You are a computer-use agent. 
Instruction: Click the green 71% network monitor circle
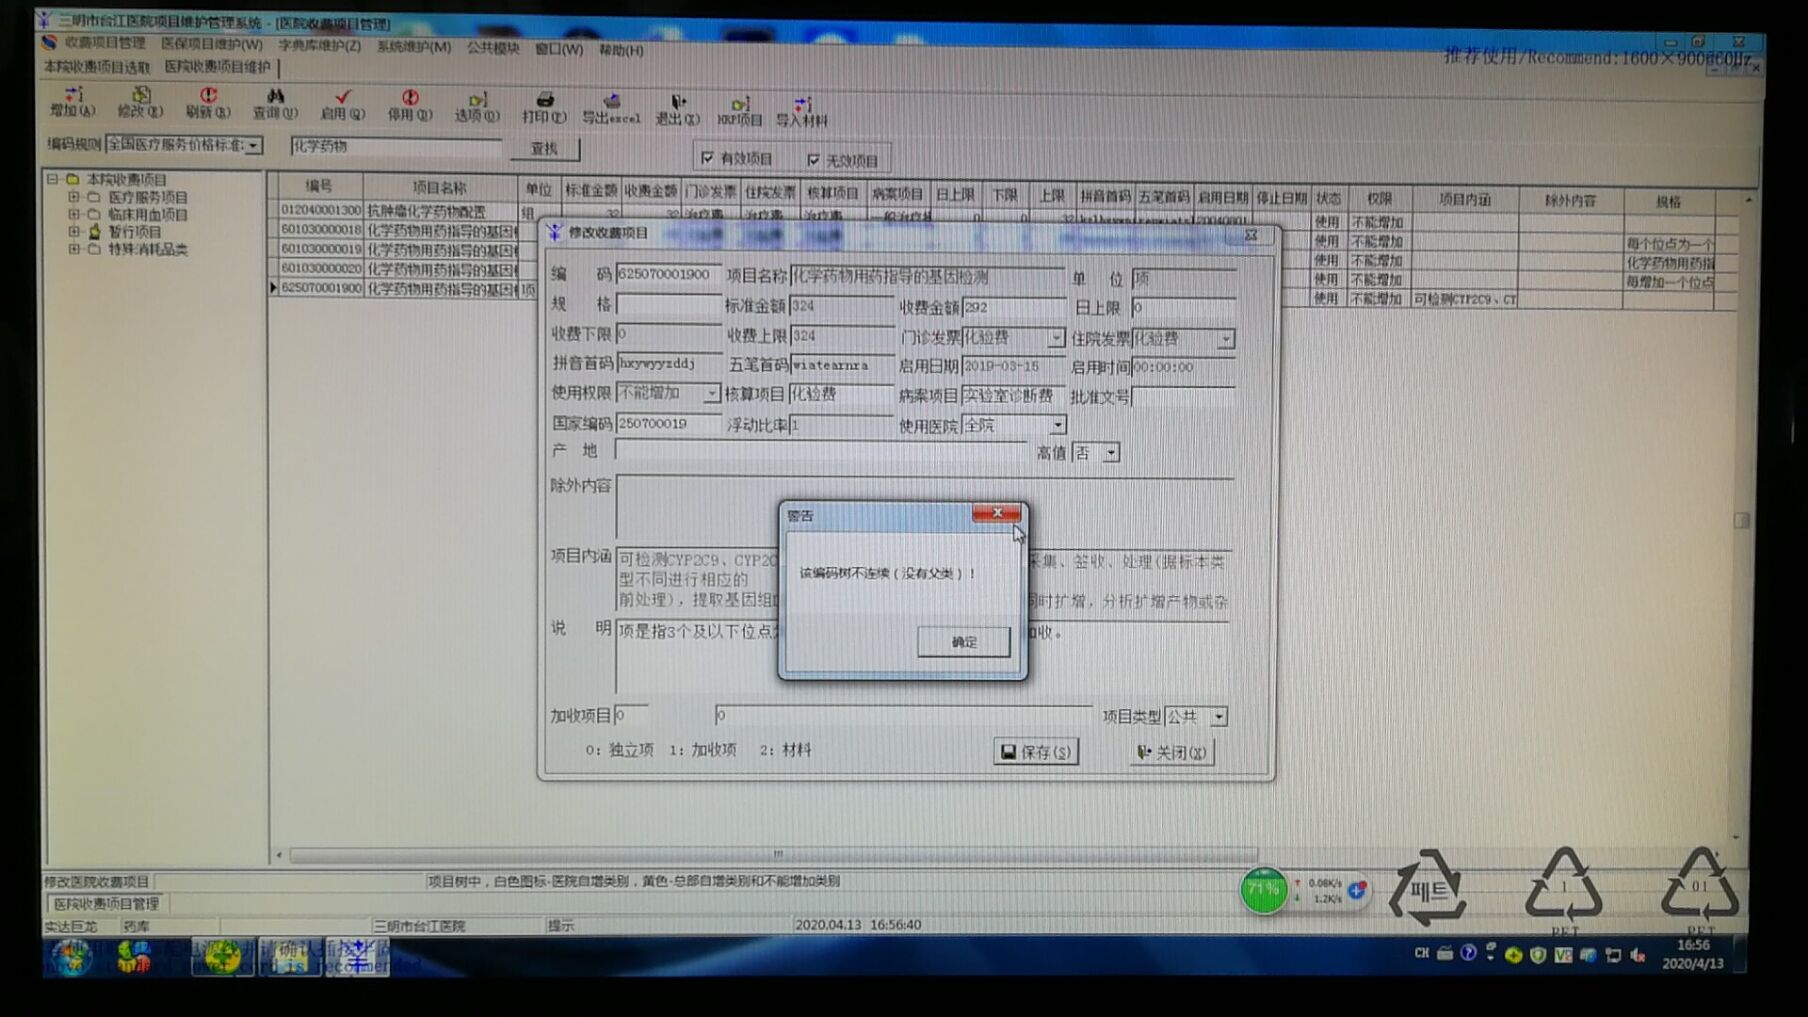[1263, 890]
